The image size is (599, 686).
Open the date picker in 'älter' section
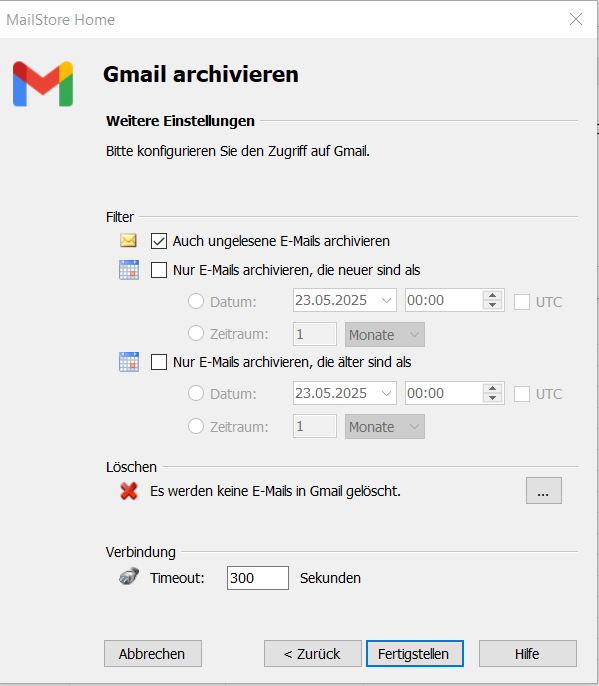coord(386,393)
